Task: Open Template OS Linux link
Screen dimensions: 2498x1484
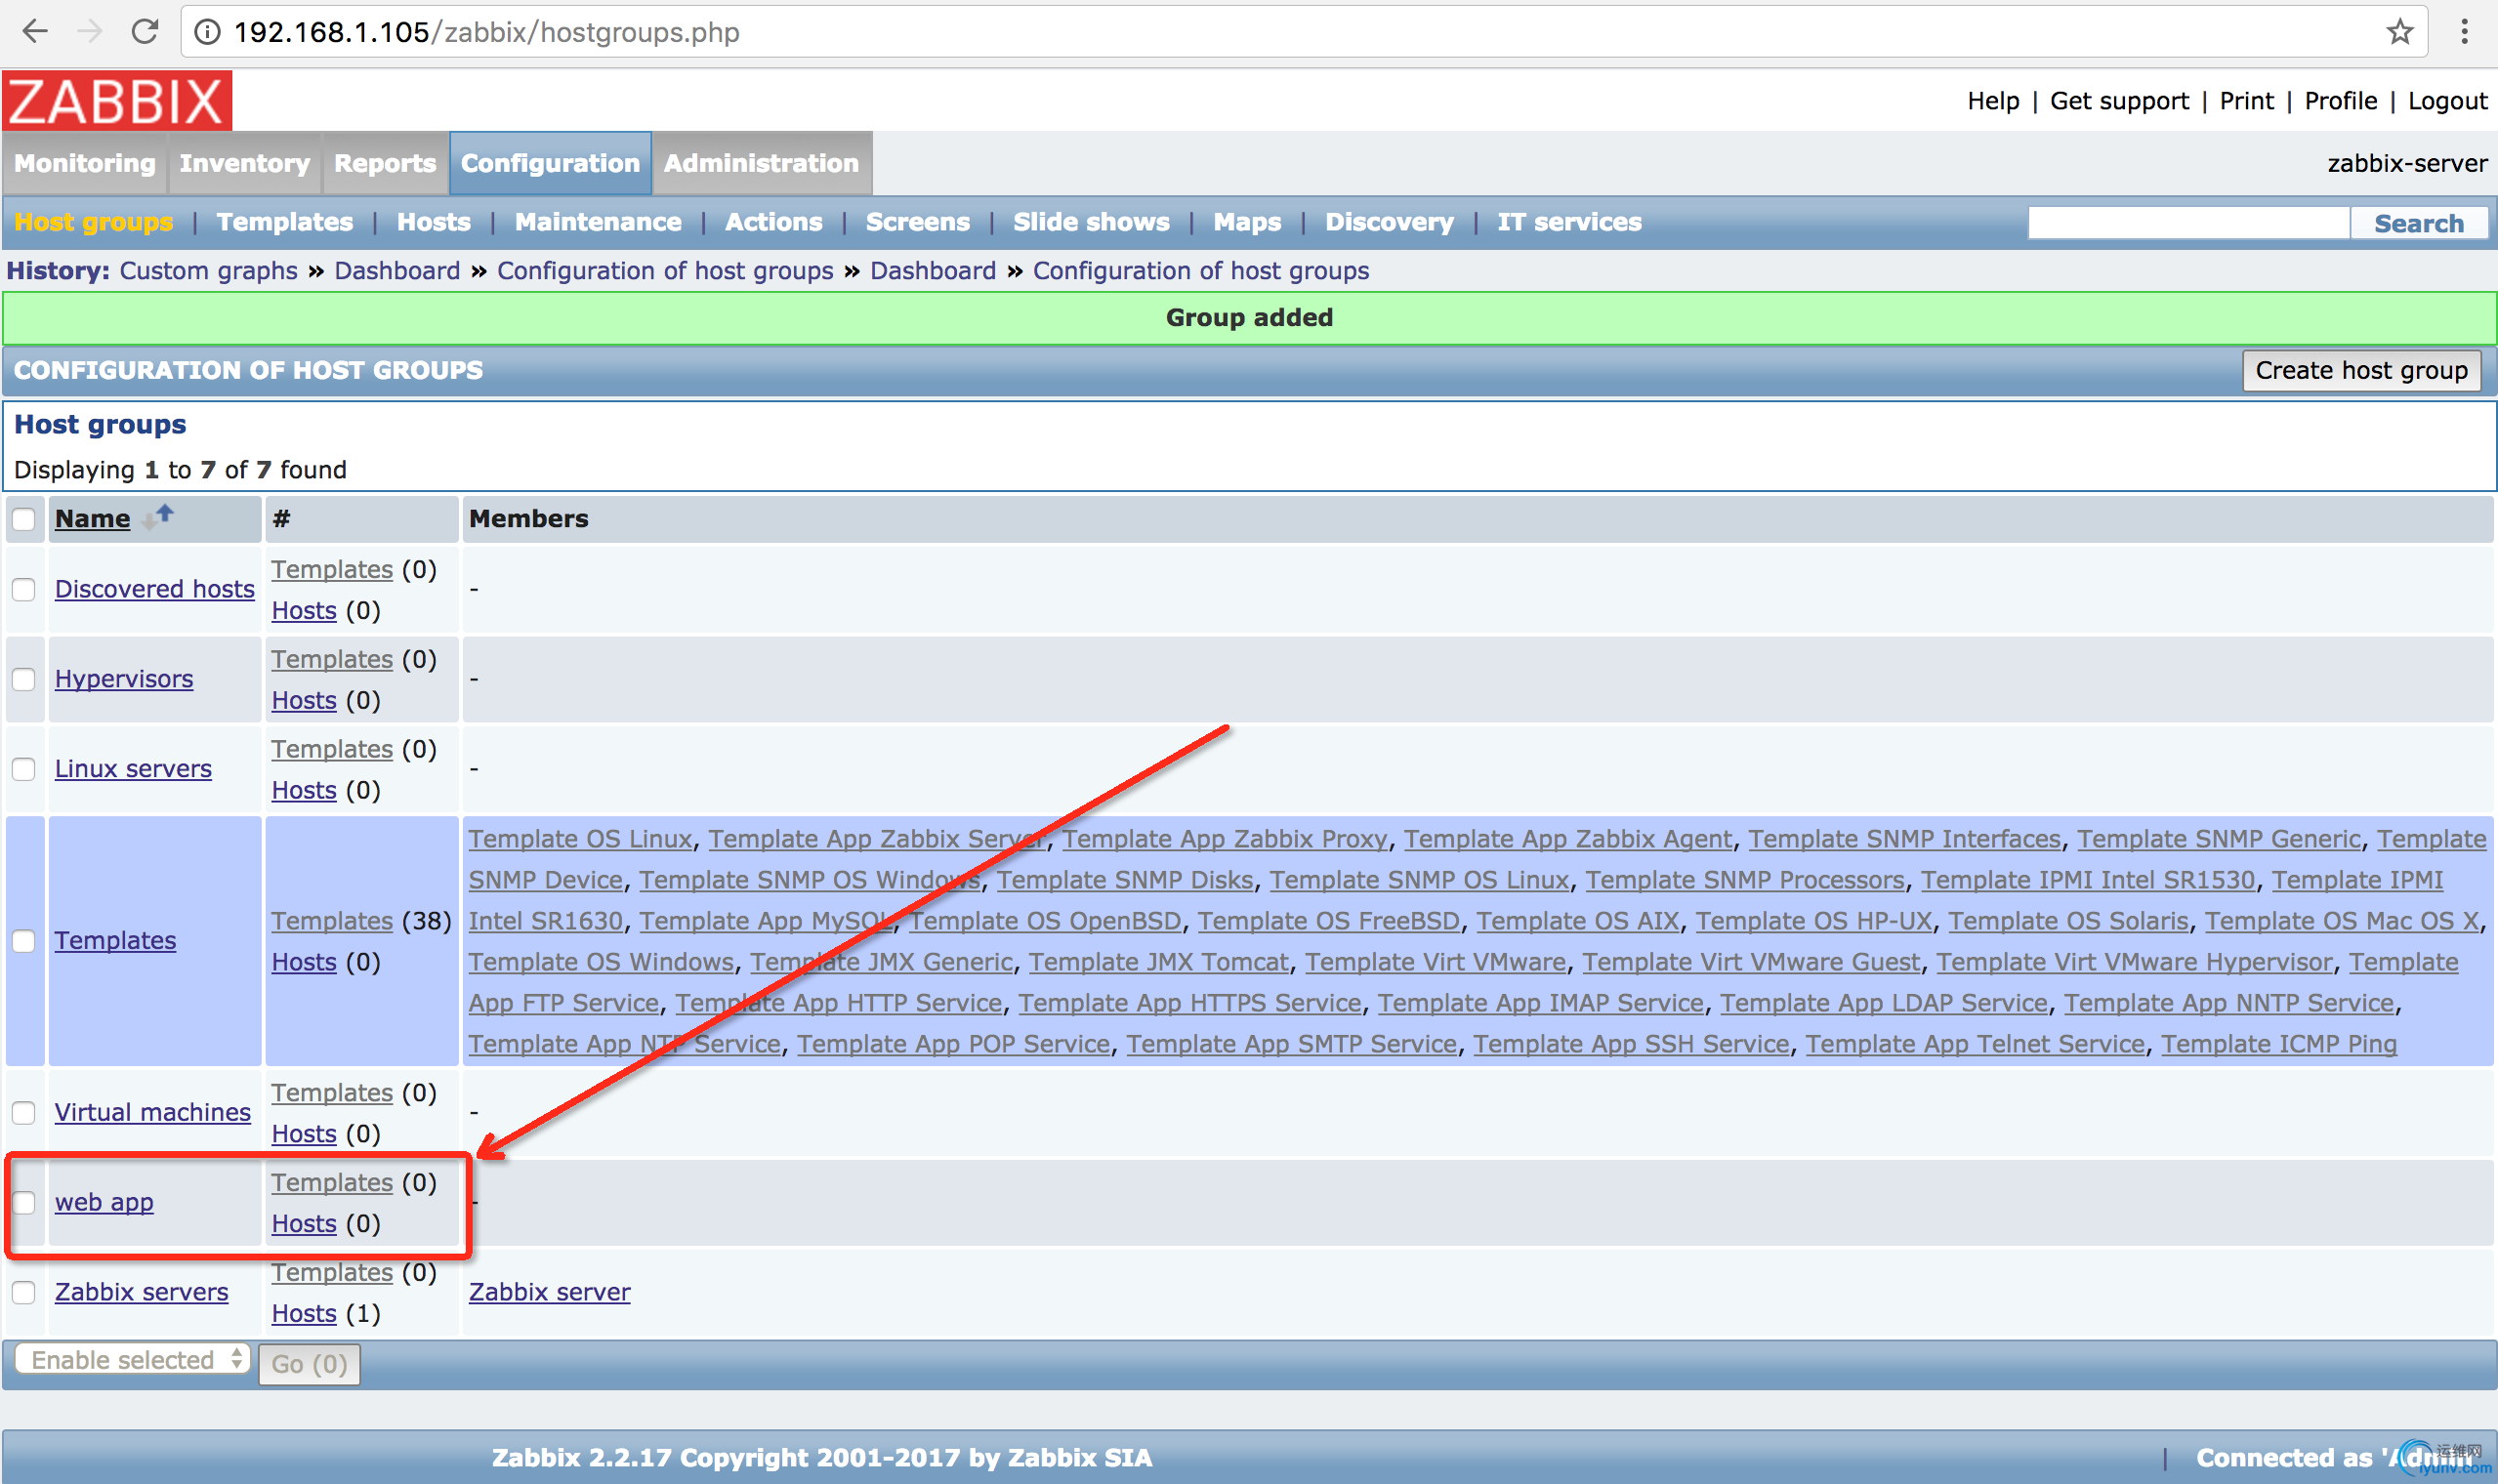Action: click(x=580, y=839)
